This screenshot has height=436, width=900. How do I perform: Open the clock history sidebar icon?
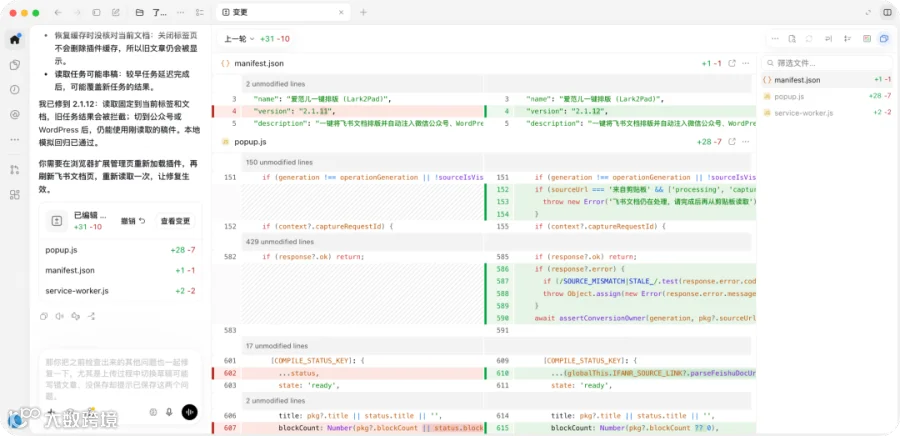15,89
